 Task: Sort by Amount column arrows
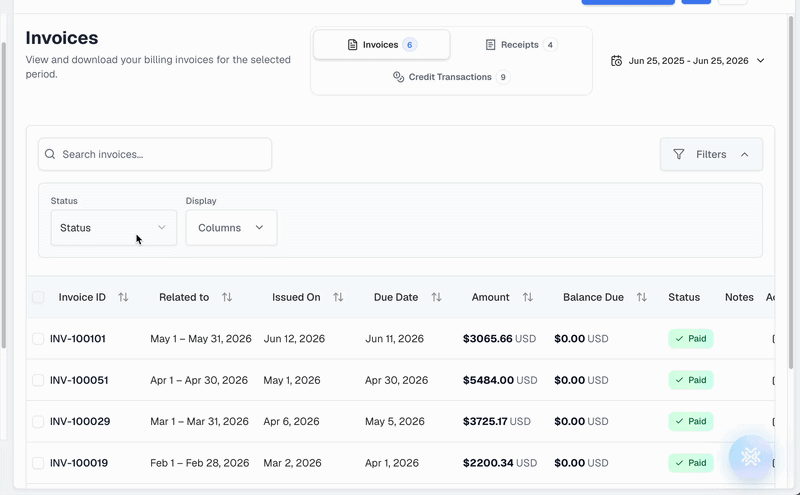[528, 297]
